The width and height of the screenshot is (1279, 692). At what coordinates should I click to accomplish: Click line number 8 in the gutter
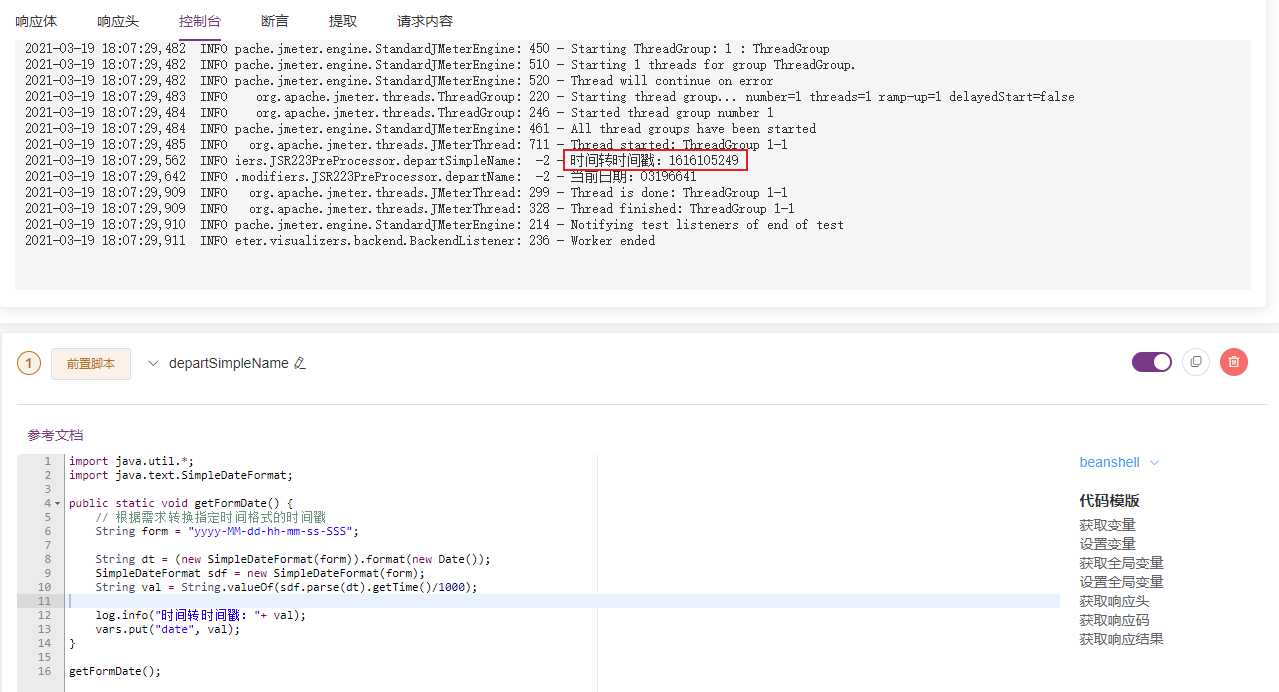click(x=47, y=559)
